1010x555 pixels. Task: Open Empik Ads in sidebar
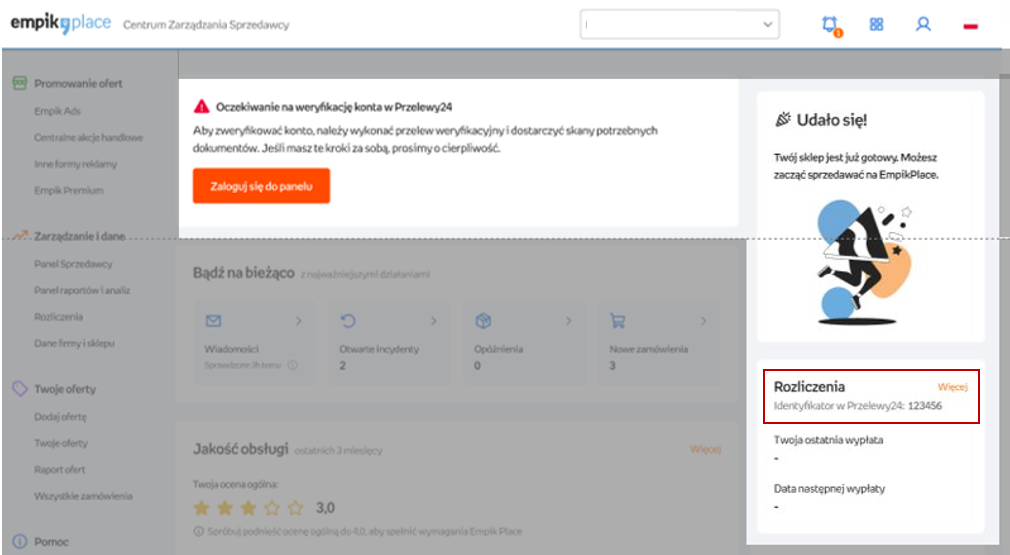coord(55,111)
